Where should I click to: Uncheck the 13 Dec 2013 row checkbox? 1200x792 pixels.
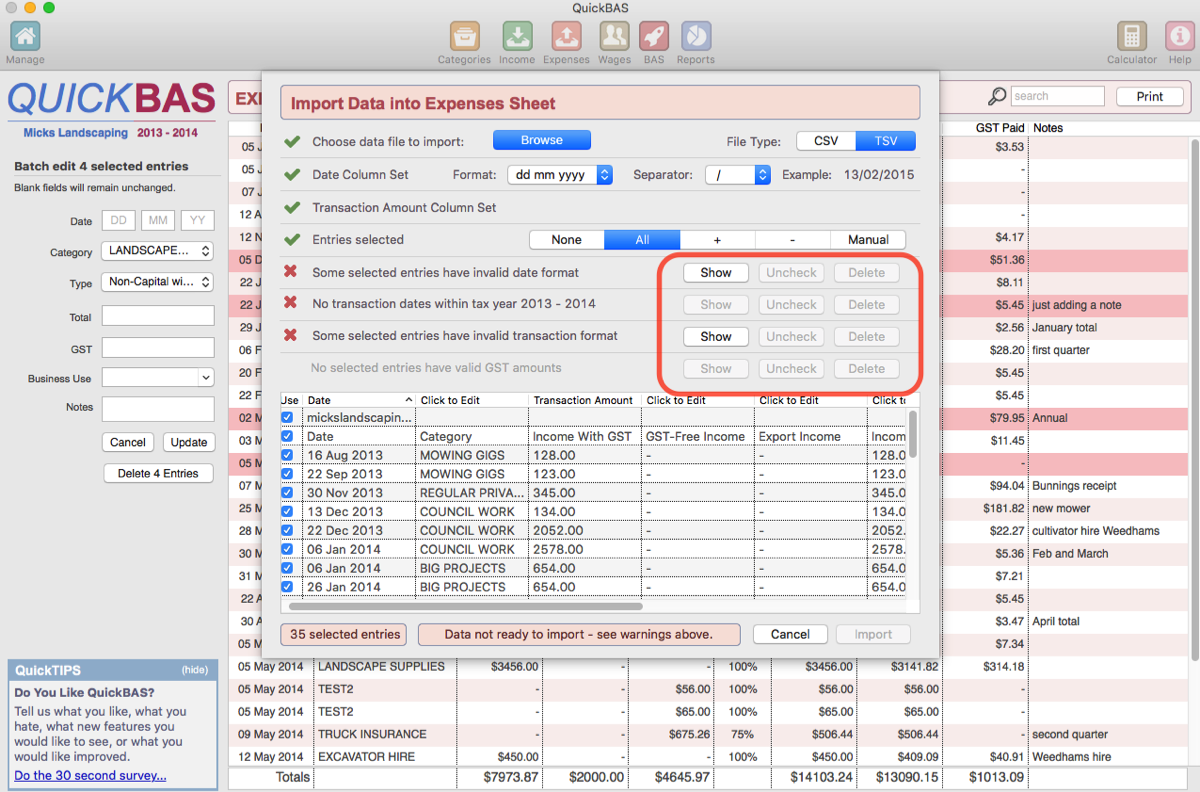(x=288, y=511)
